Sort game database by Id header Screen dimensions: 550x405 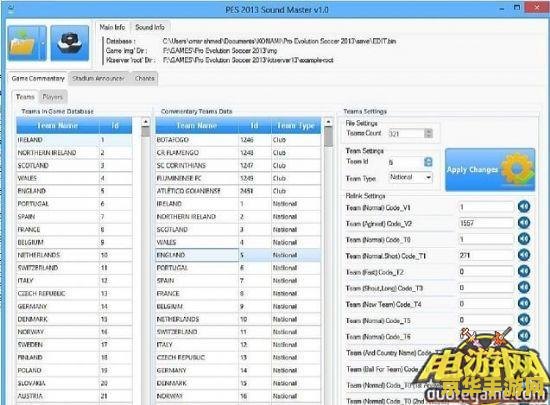coord(115,125)
